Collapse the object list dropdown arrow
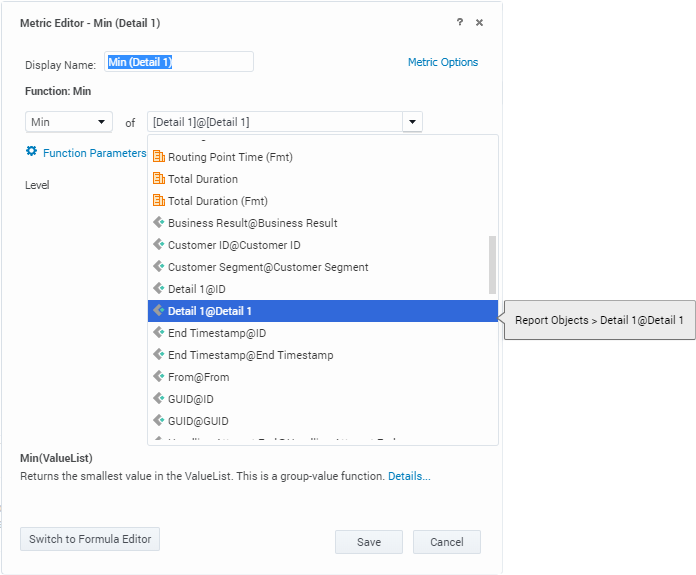 (412, 122)
